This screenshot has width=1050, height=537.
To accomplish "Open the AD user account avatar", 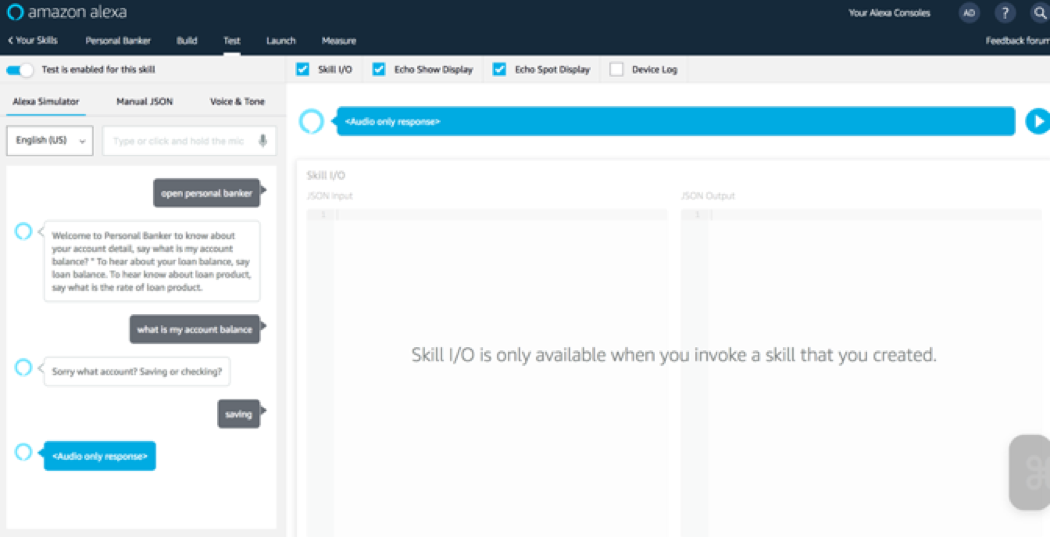I will [968, 13].
